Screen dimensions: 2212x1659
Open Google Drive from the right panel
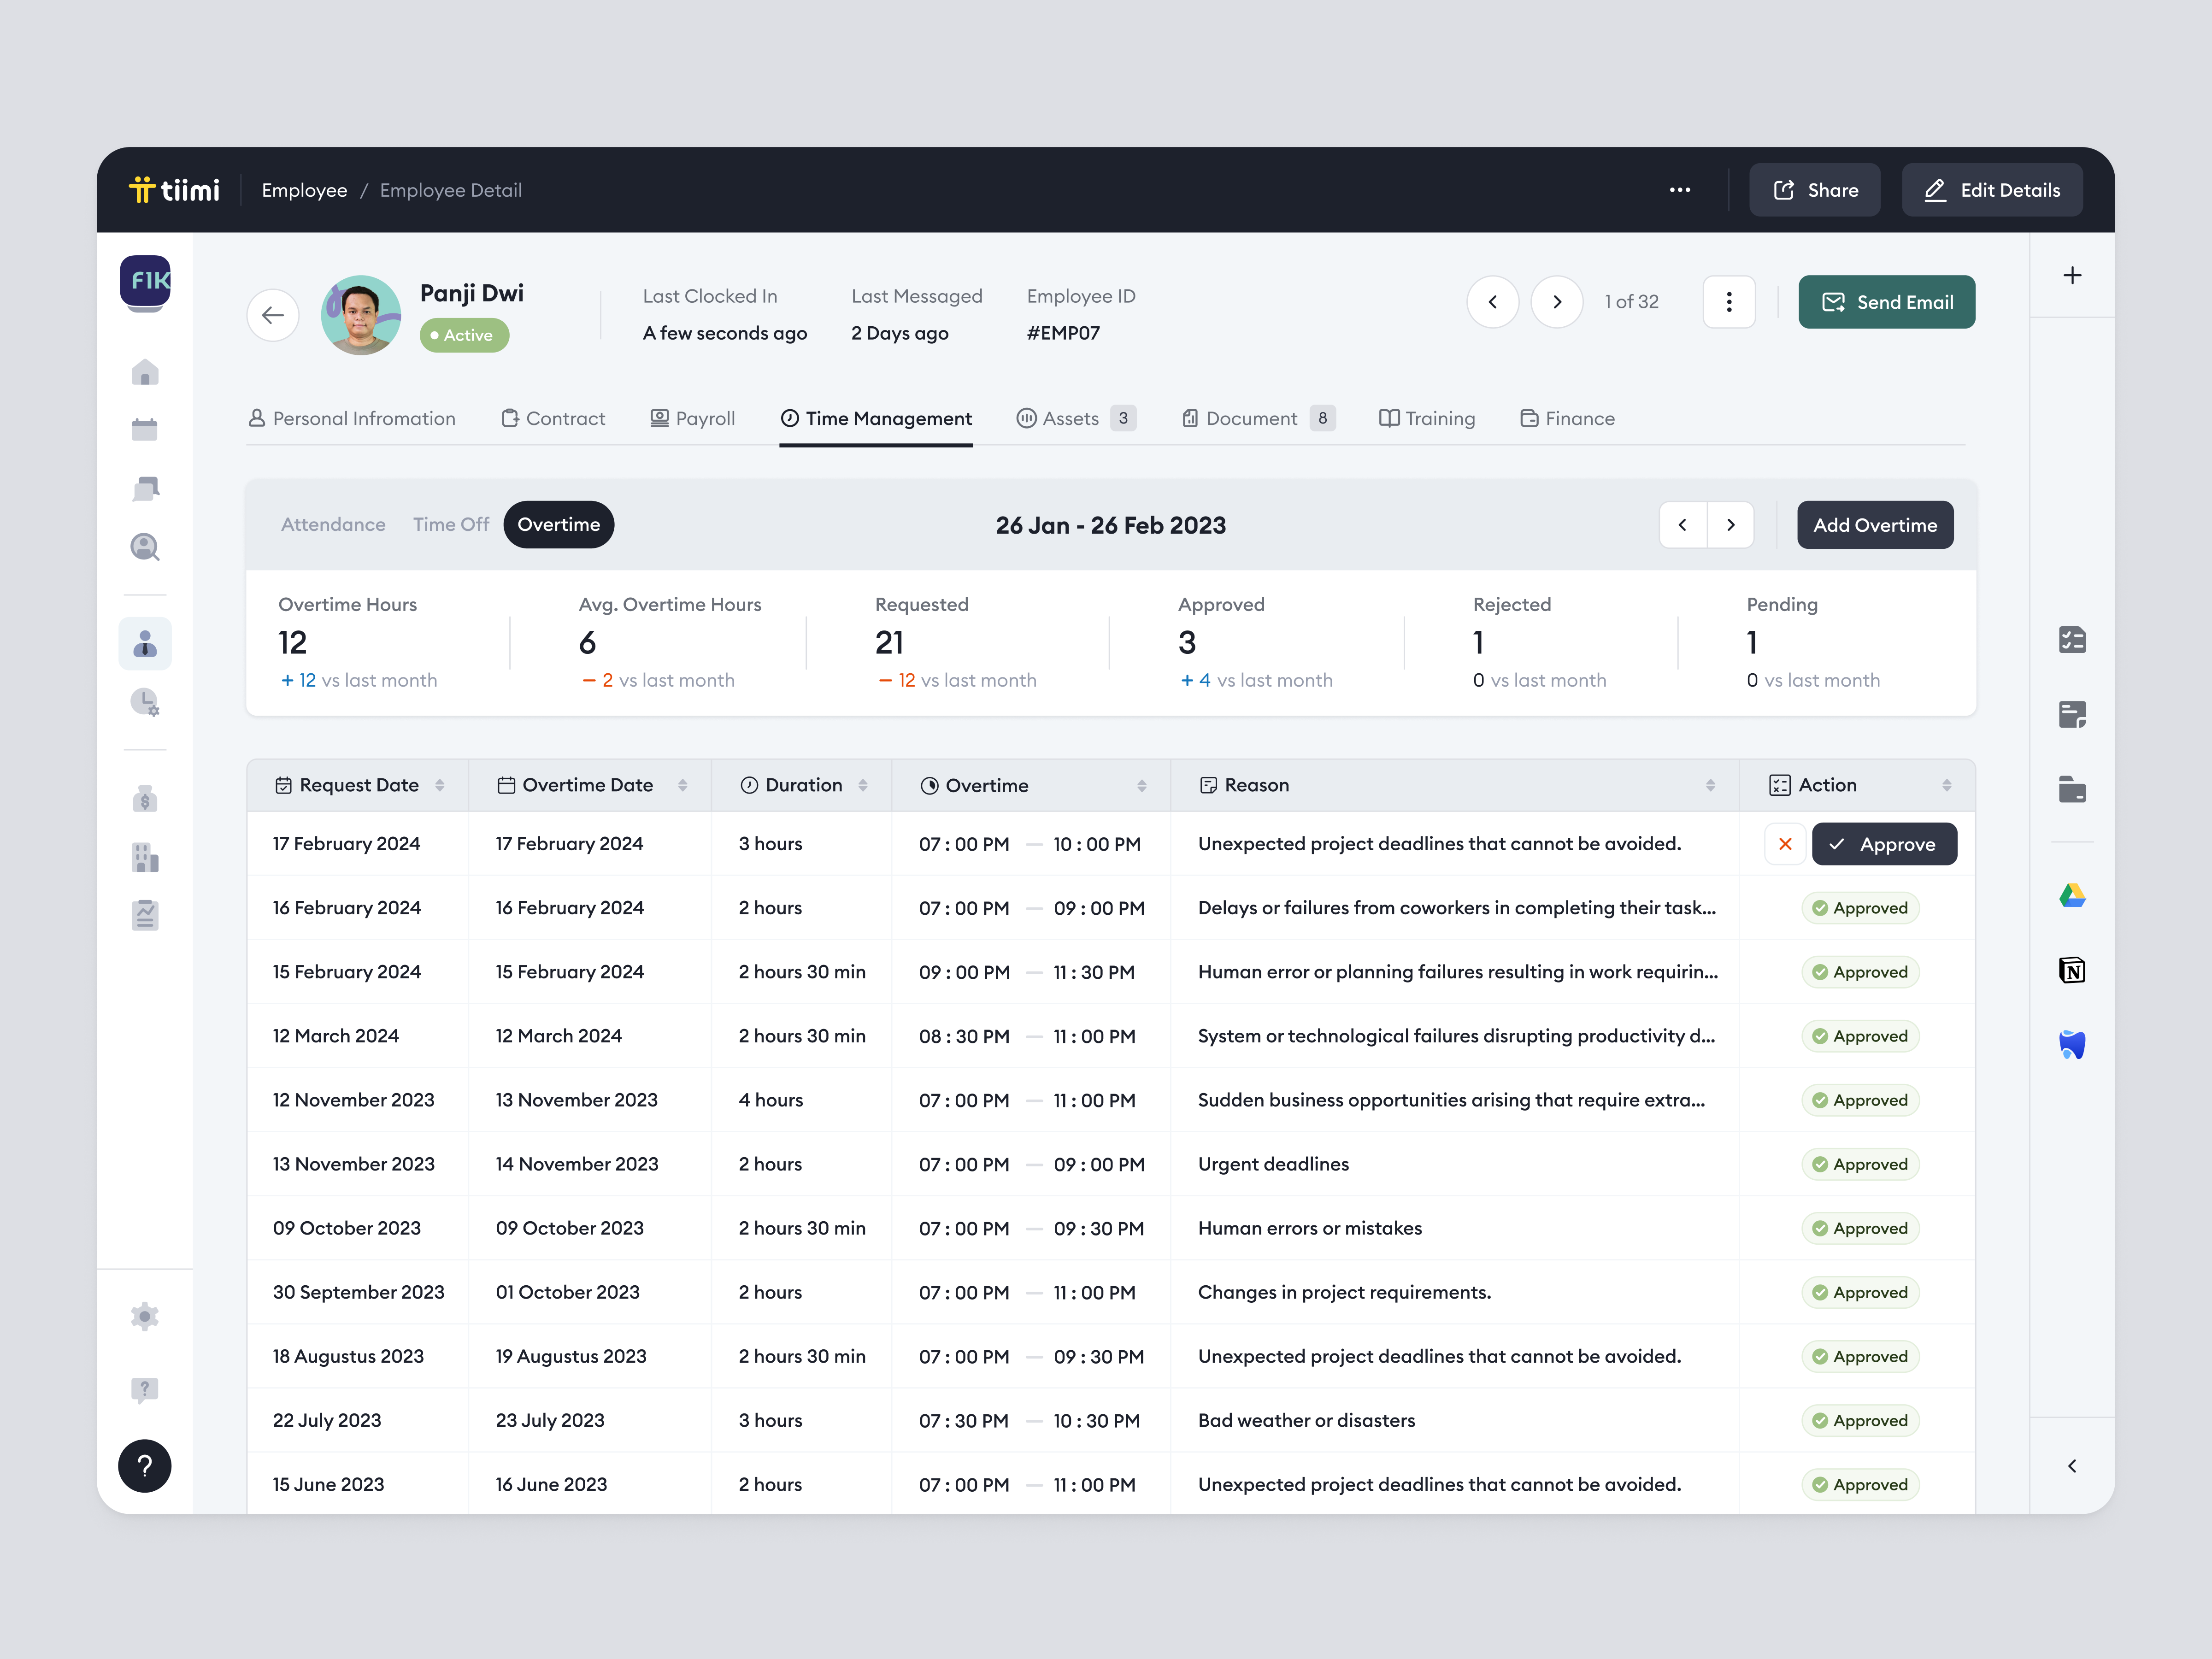2072,895
